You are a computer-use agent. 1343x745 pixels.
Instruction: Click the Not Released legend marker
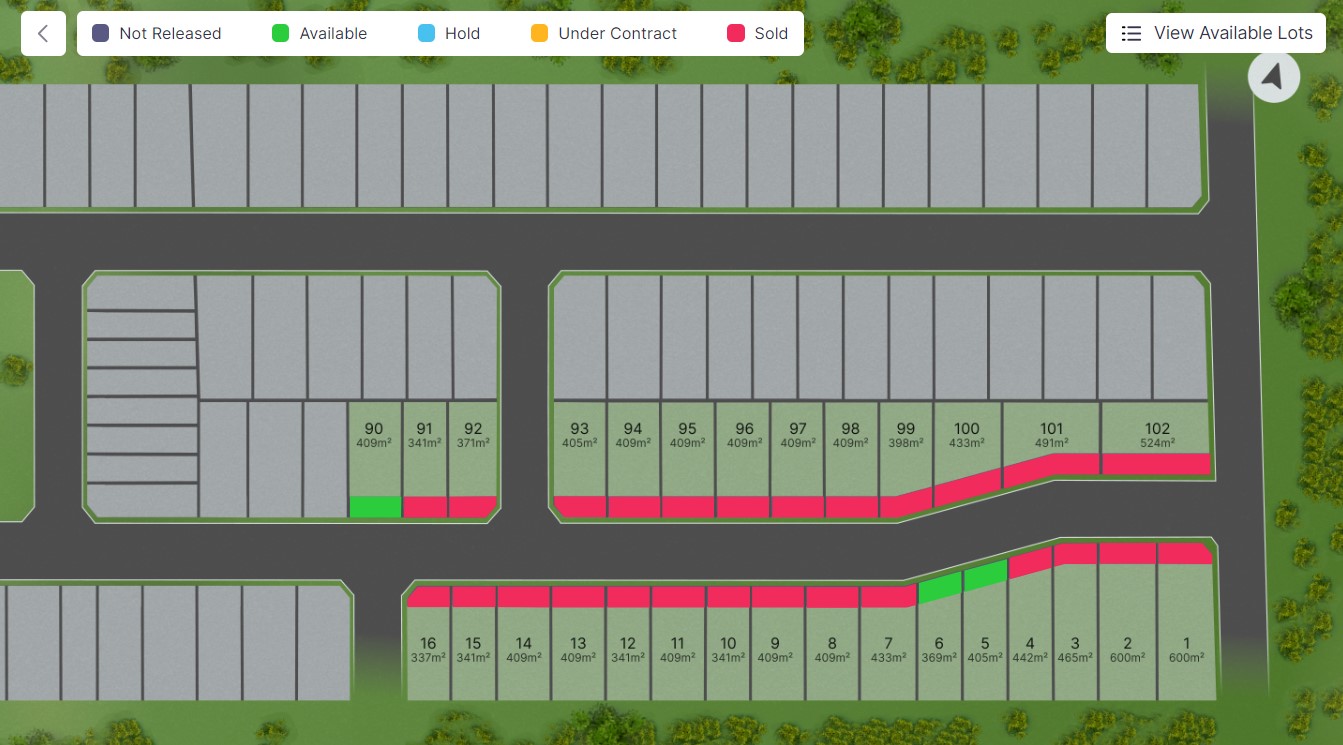point(100,33)
